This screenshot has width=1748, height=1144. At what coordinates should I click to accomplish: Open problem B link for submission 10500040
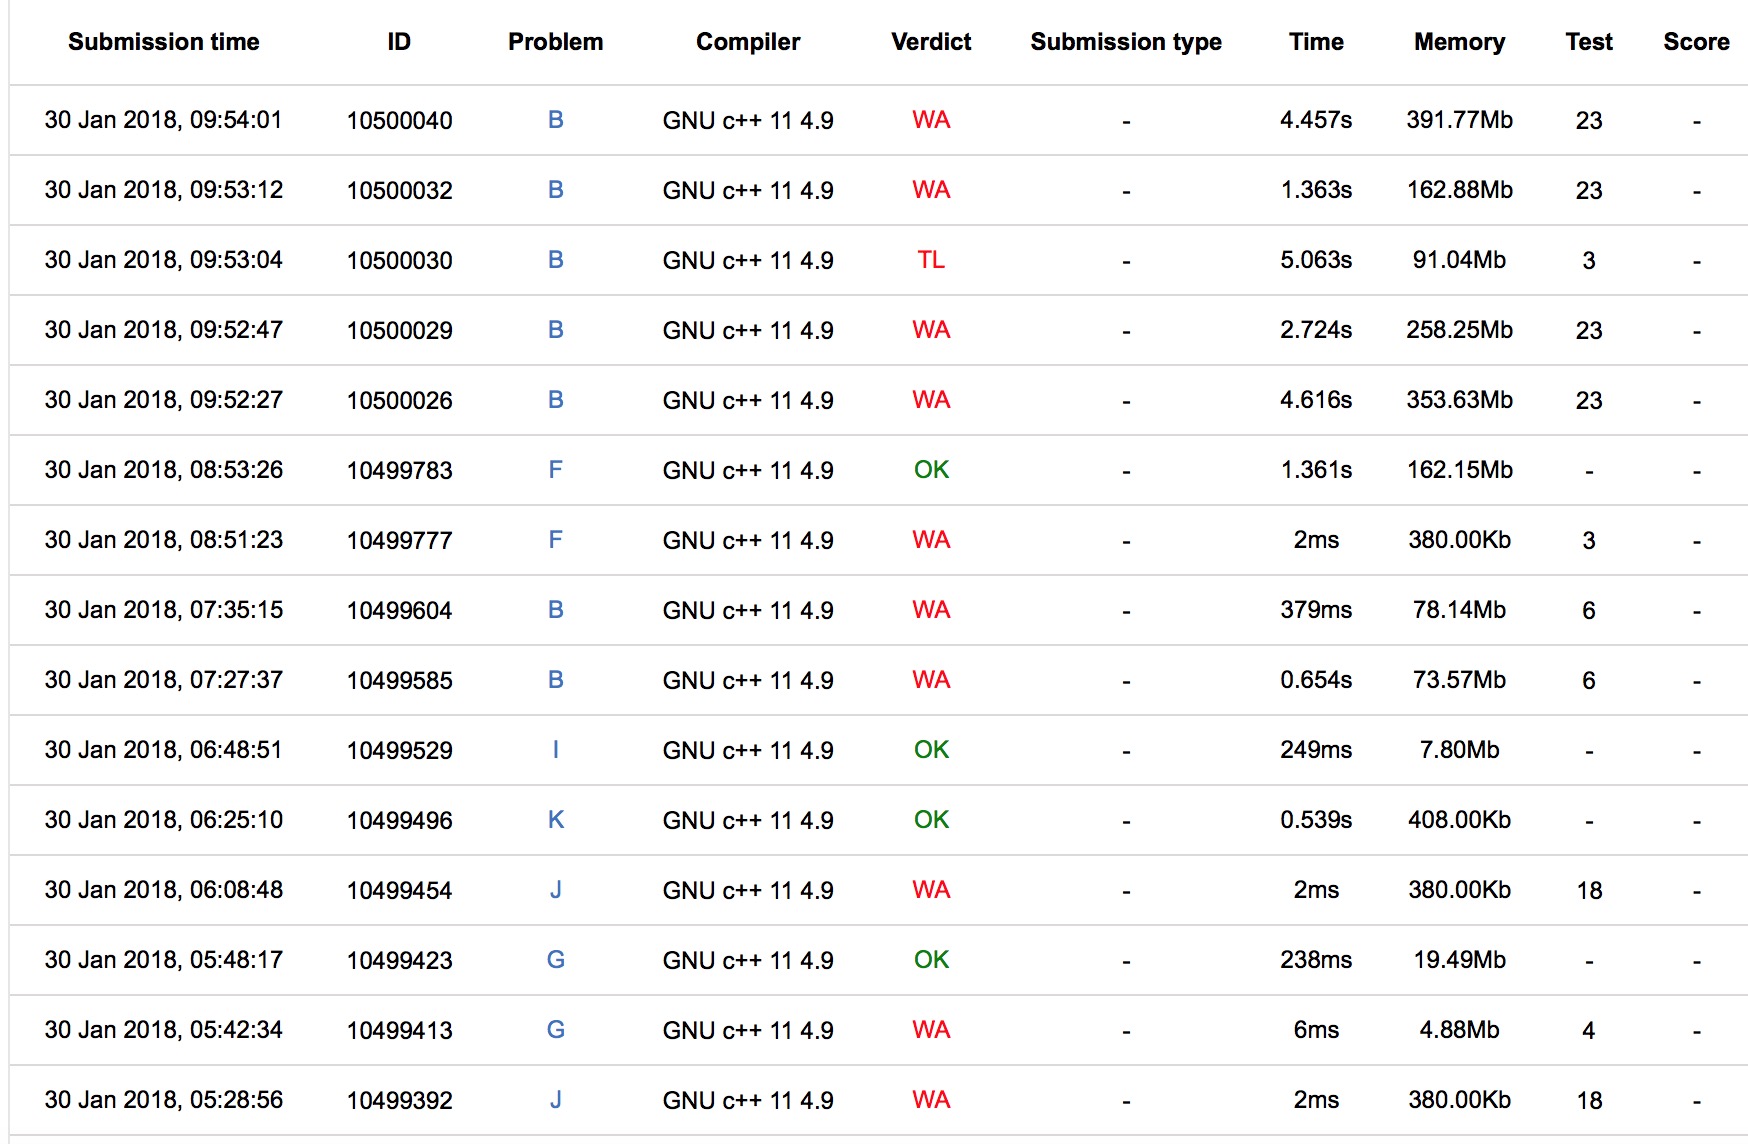point(555,120)
